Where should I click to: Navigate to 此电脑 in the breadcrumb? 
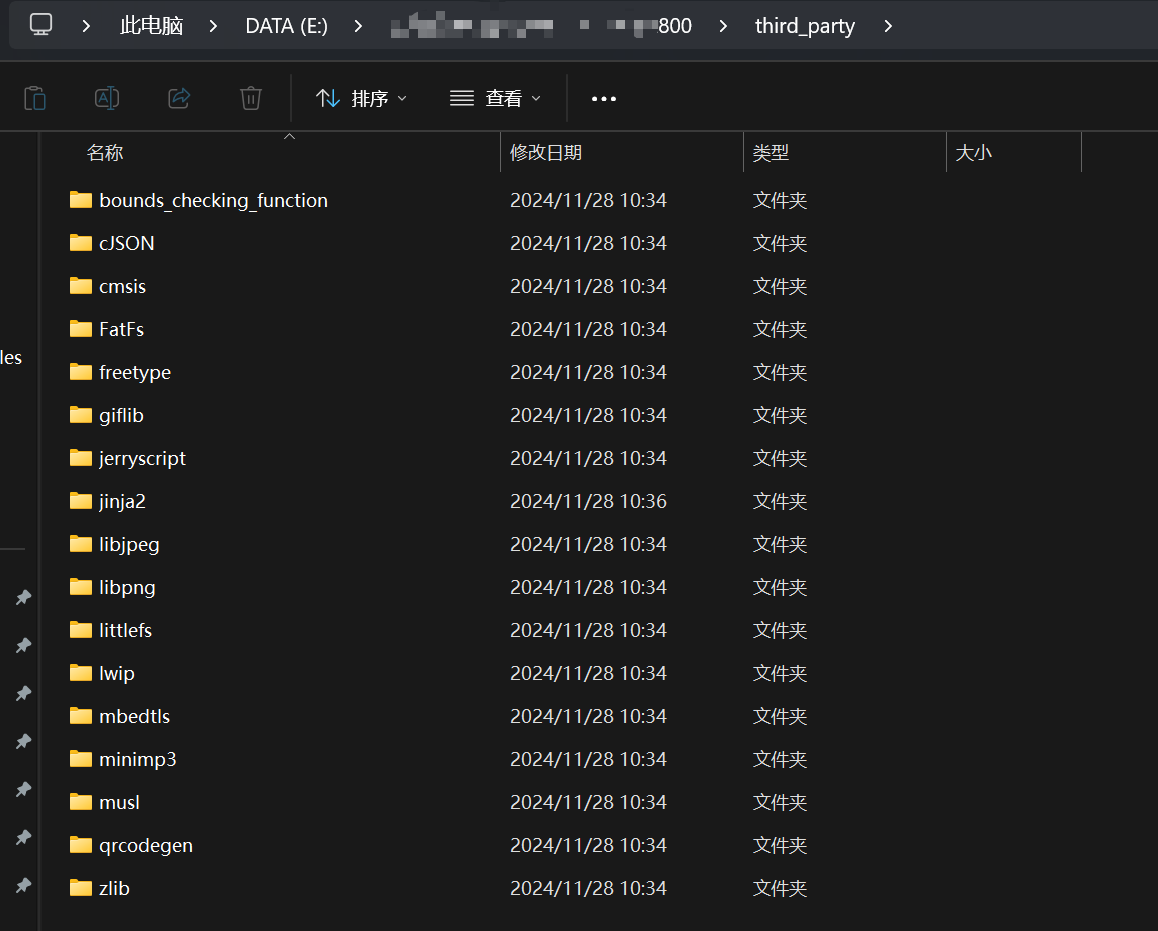tap(151, 26)
